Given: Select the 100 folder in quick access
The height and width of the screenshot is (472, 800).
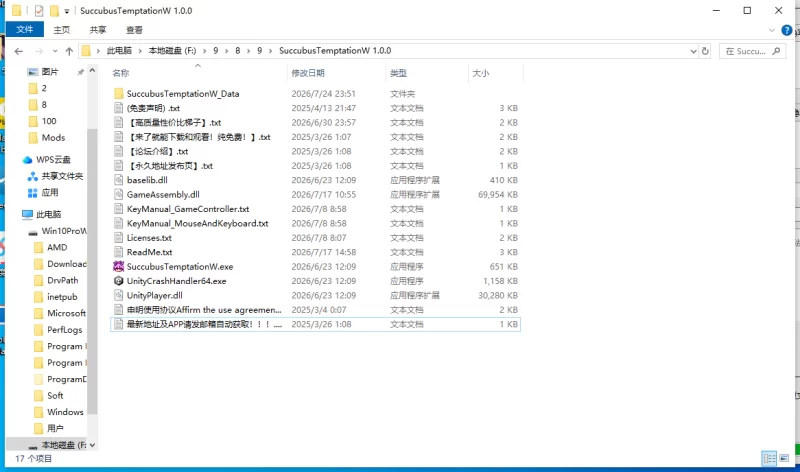Looking at the screenshot, I should click(49, 121).
